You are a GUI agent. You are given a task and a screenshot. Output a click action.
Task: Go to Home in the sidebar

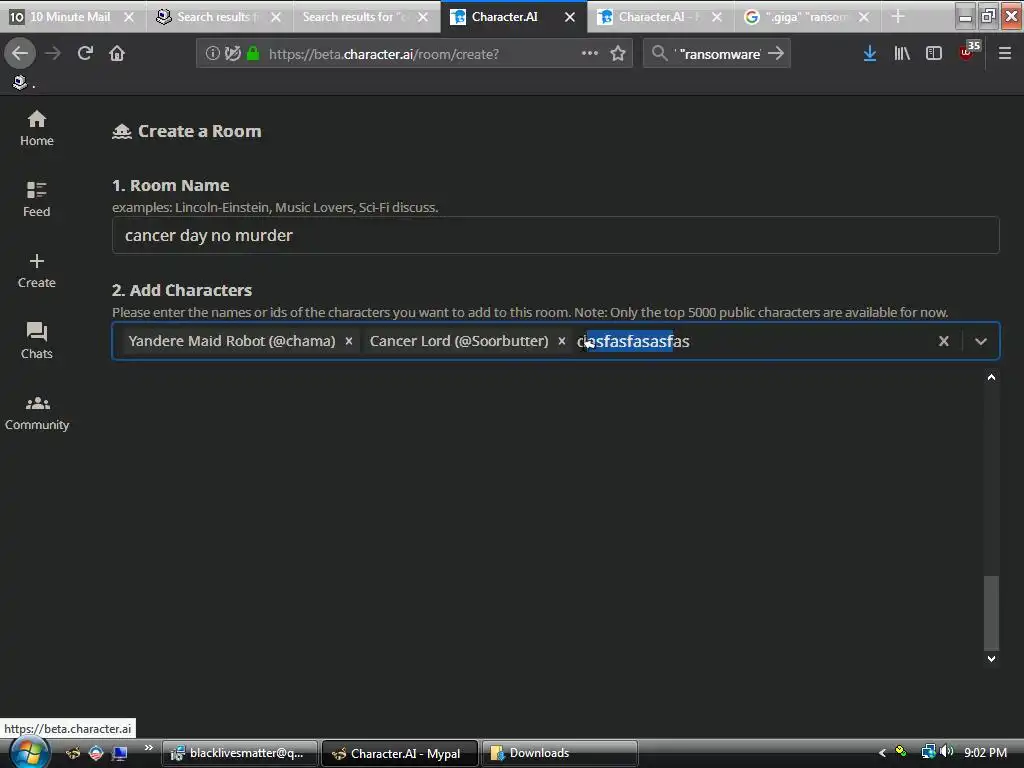point(37,129)
